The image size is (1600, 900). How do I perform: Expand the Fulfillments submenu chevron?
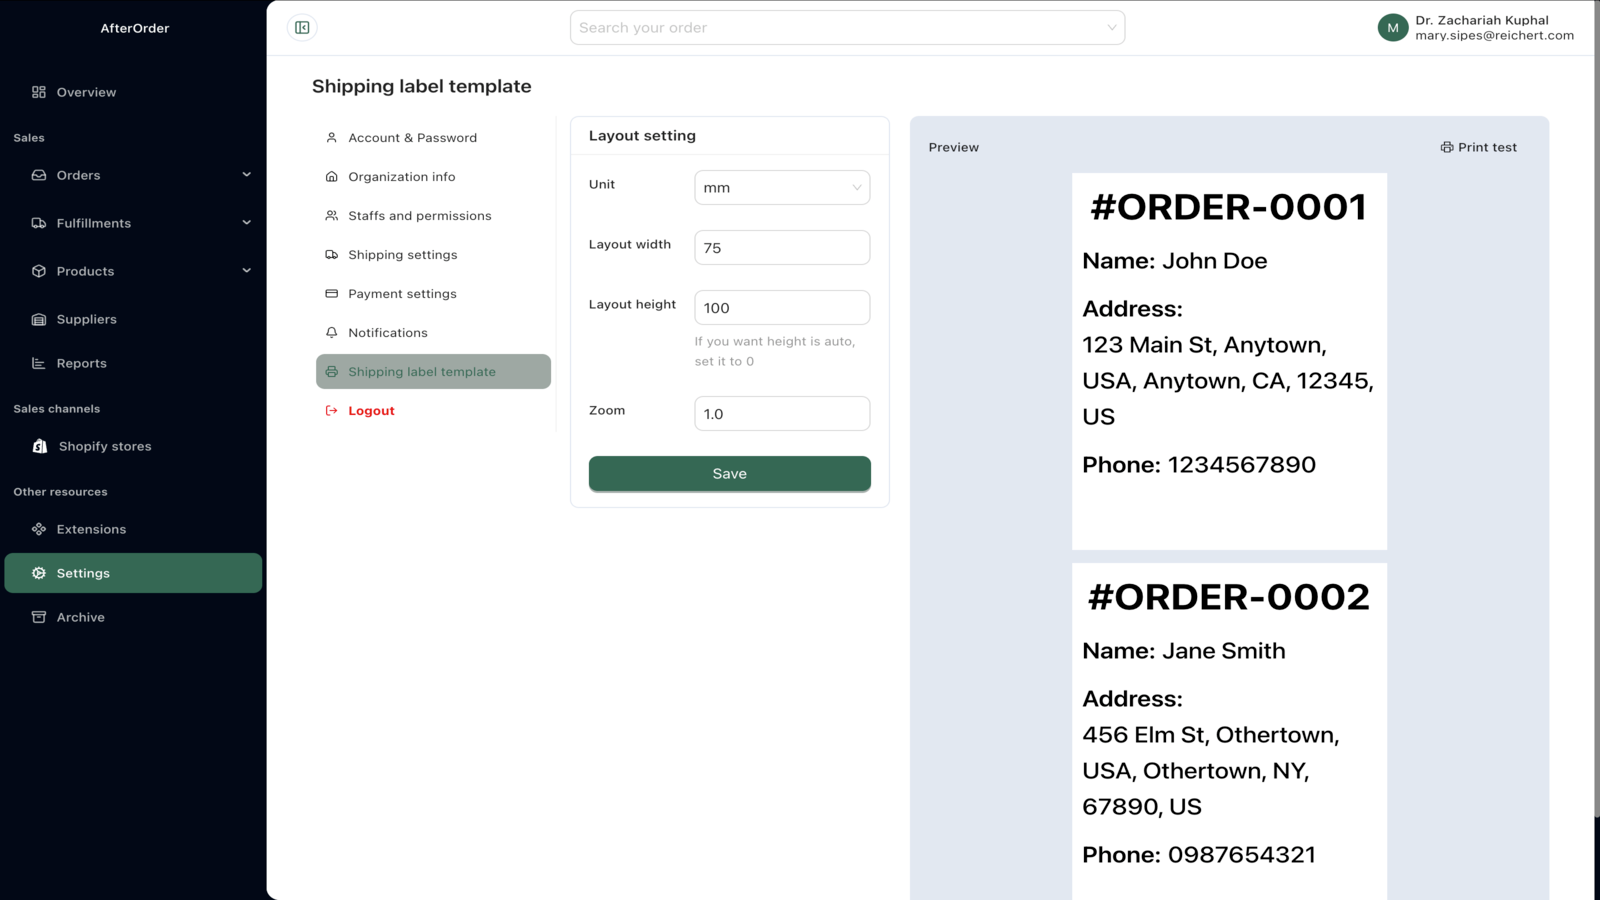[x=247, y=223]
